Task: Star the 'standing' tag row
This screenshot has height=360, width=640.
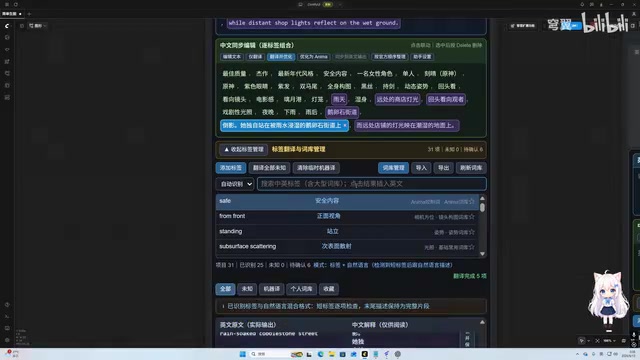Action: [472, 232]
